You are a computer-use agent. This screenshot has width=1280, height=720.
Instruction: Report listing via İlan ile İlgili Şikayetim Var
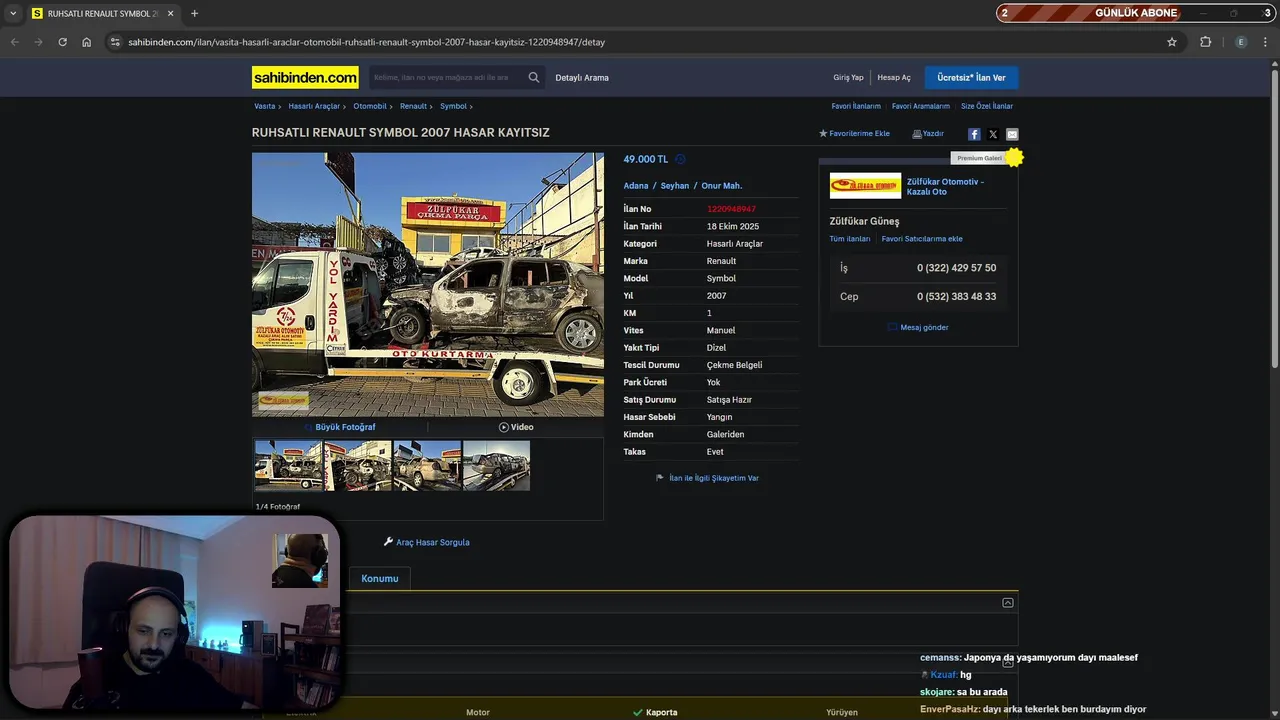pyautogui.click(x=708, y=478)
